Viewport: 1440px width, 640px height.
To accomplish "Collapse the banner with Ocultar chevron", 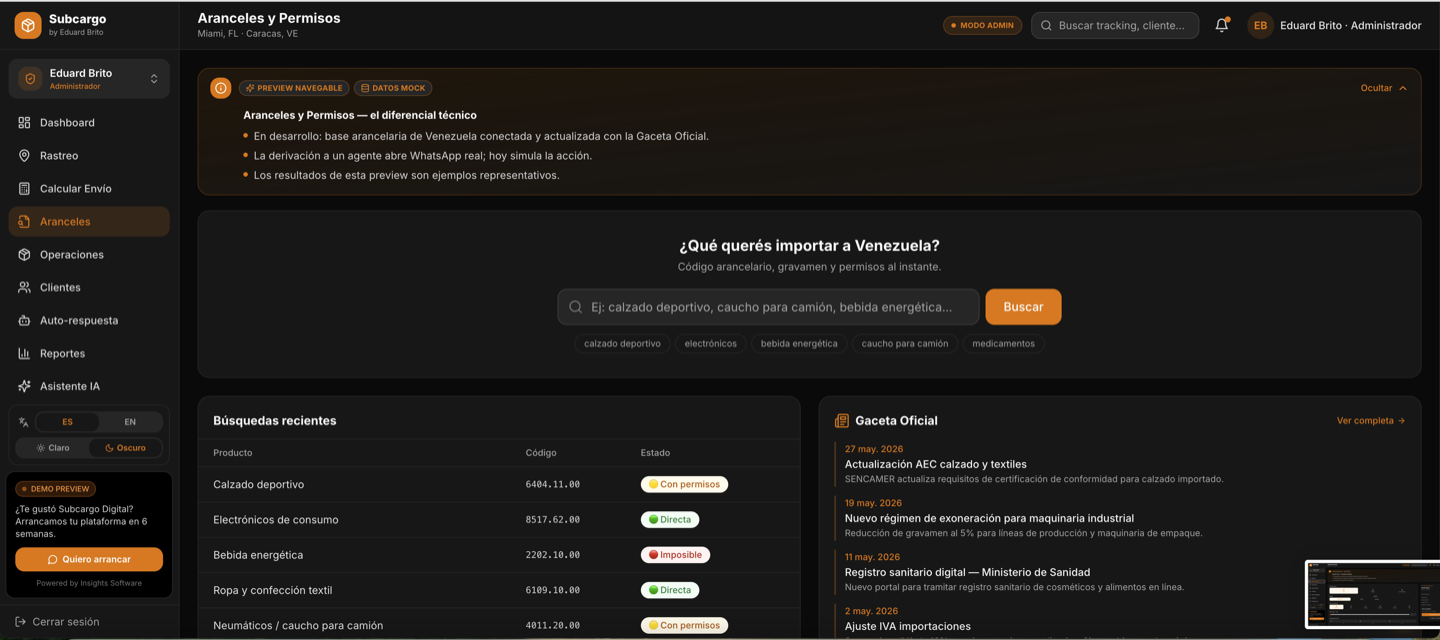I will point(1384,88).
